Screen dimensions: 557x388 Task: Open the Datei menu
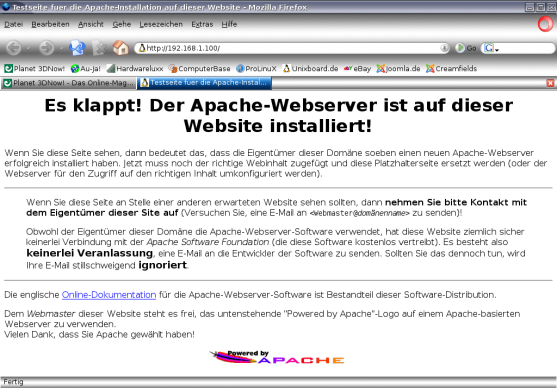point(13,24)
